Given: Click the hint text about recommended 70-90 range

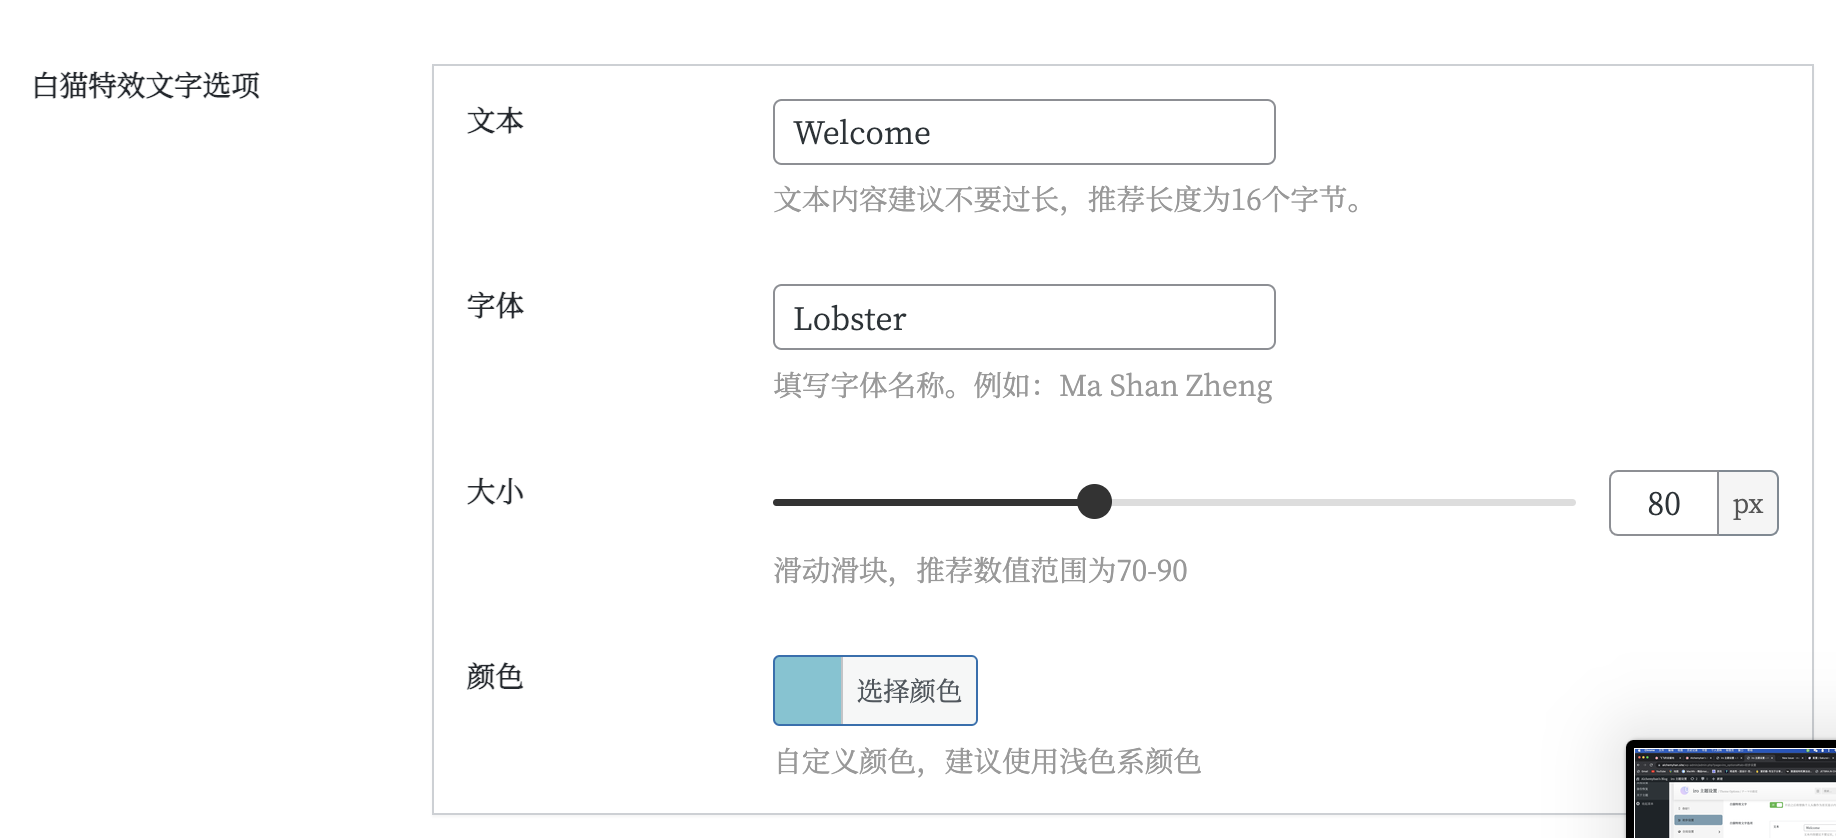Looking at the screenshot, I should (x=980, y=571).
